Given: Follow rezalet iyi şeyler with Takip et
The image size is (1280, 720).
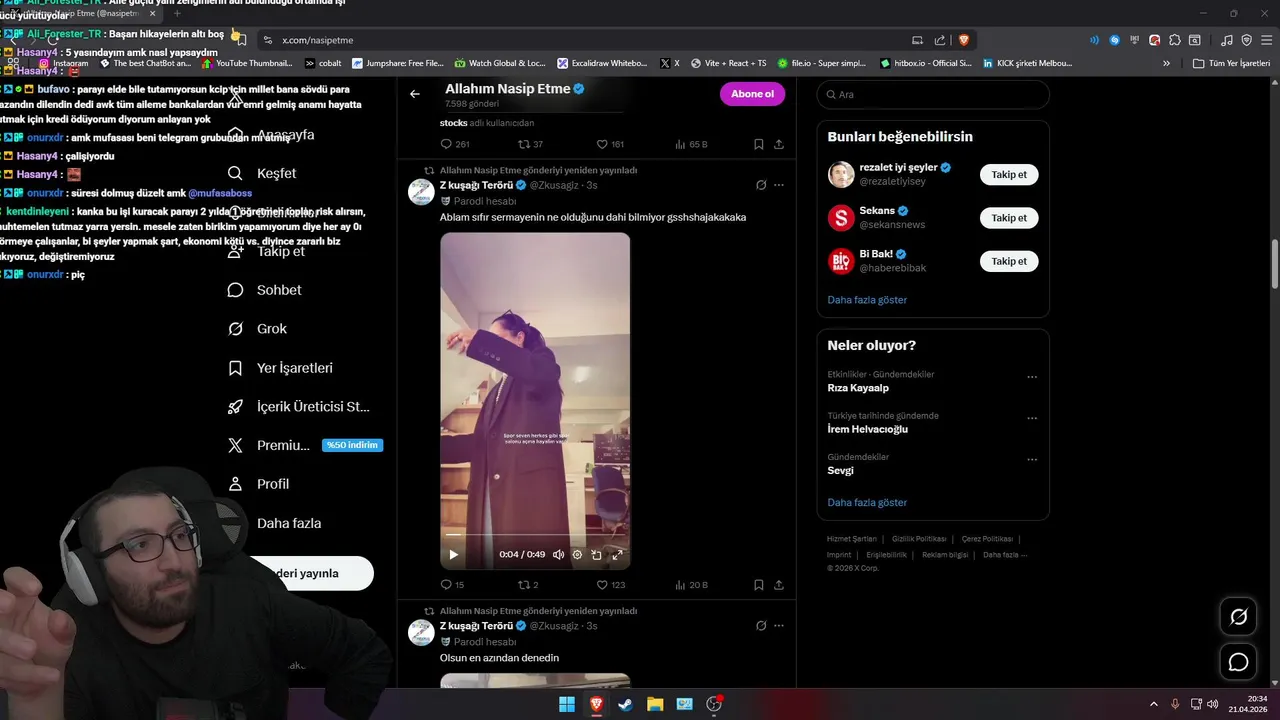Looking at the screenshot, I should coord(1009,174).
